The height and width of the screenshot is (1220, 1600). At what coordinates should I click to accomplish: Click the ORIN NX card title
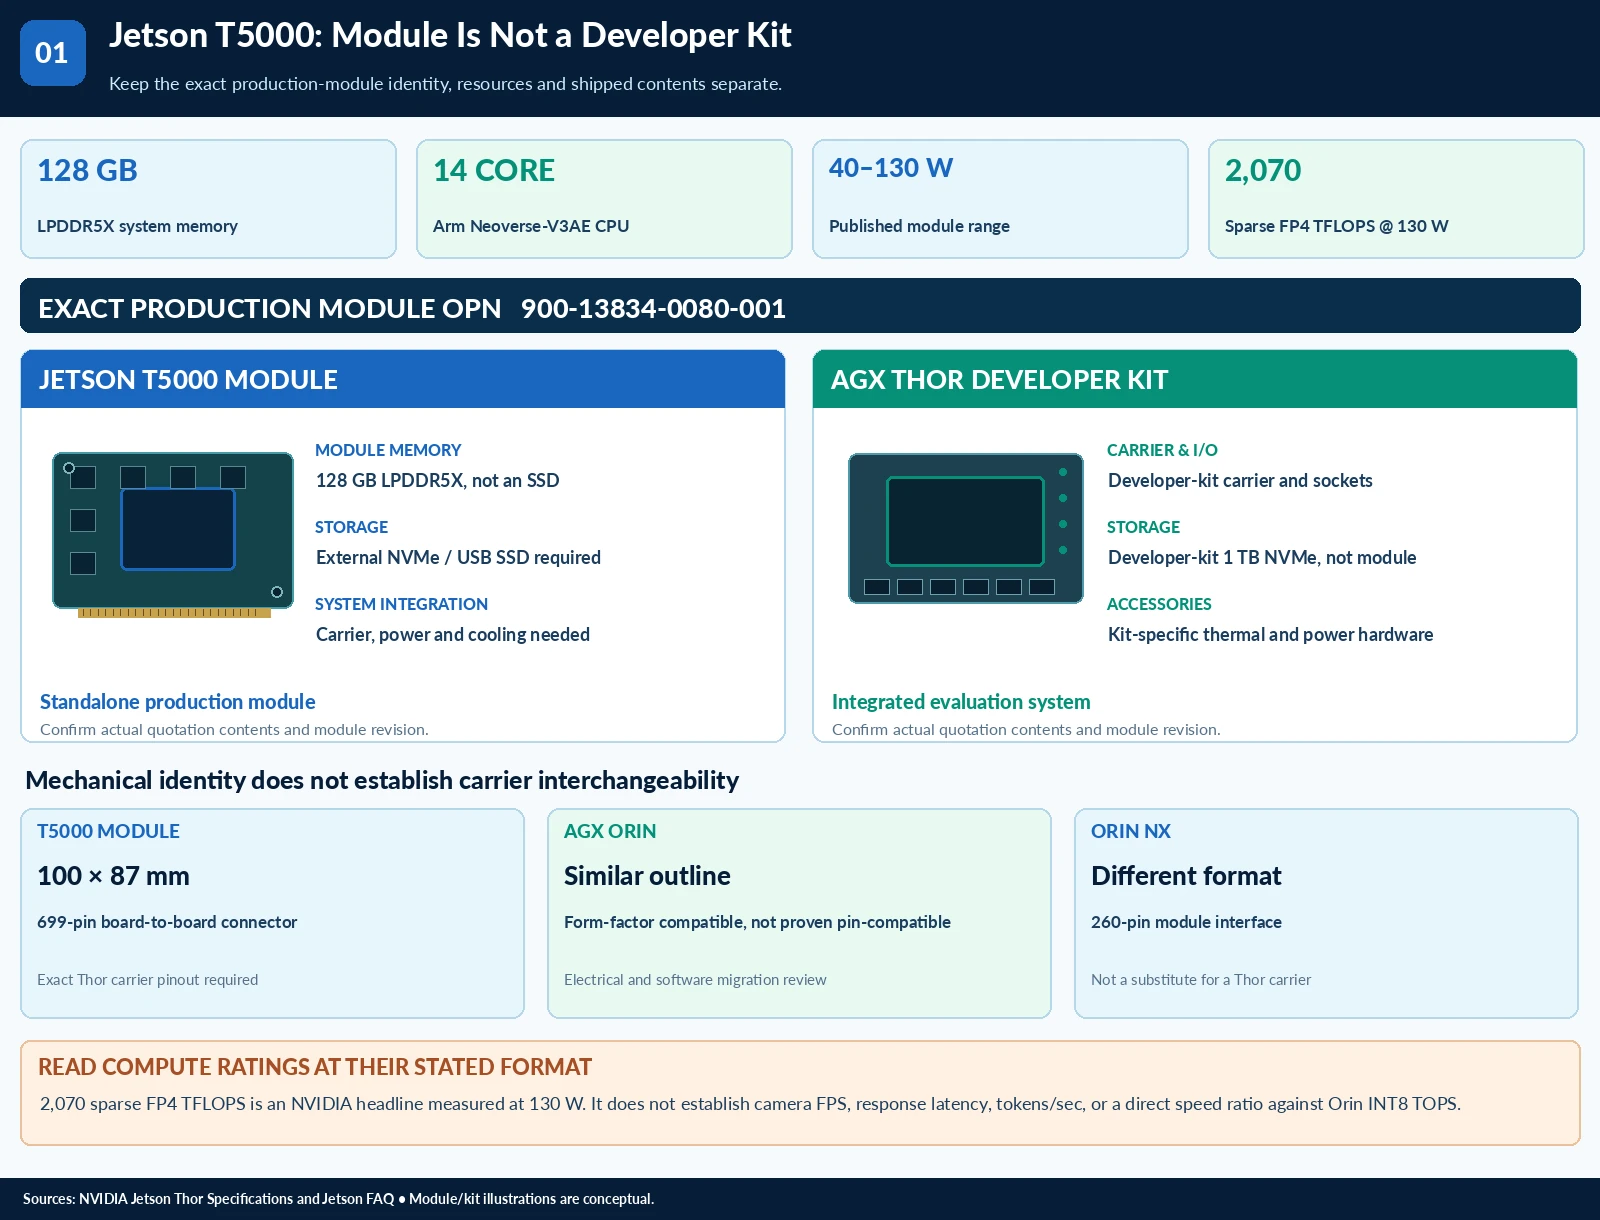coord(1131,831)
